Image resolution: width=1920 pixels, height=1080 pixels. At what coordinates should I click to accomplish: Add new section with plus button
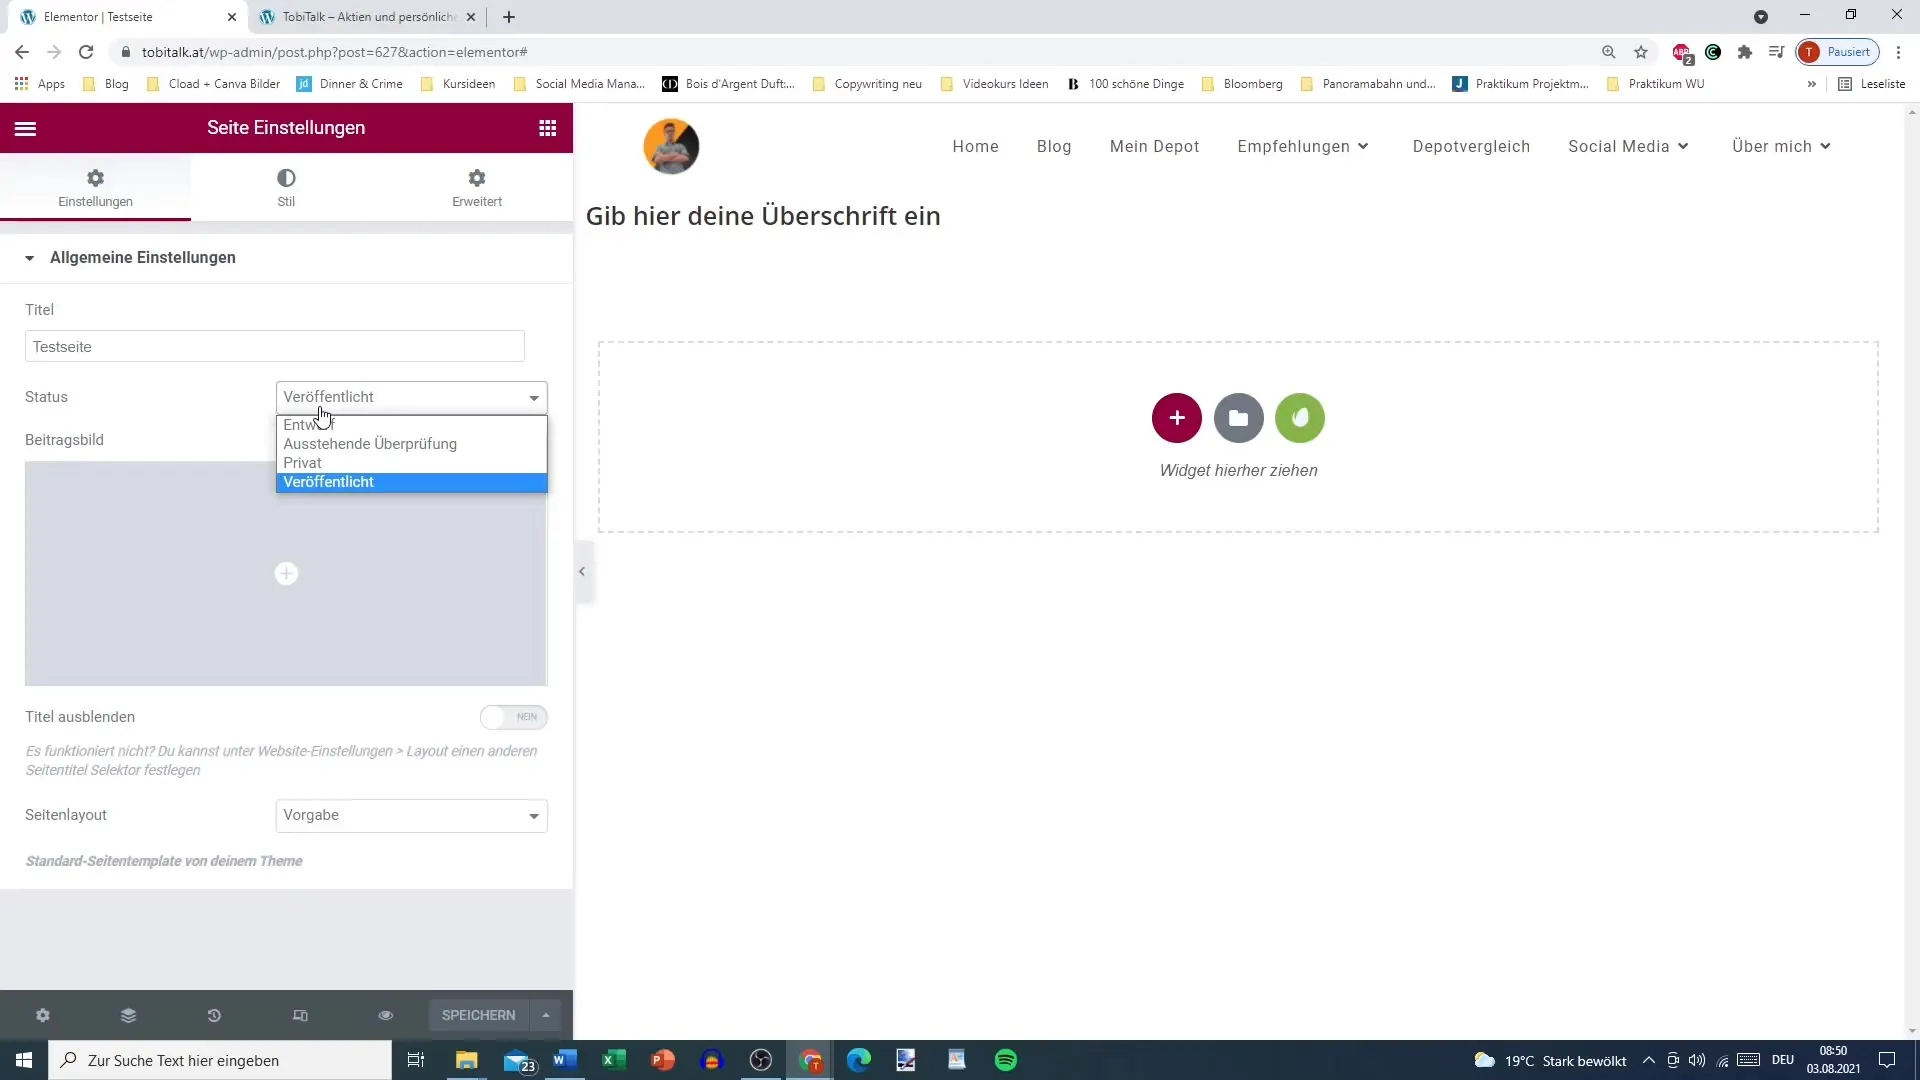point(1176,418)
